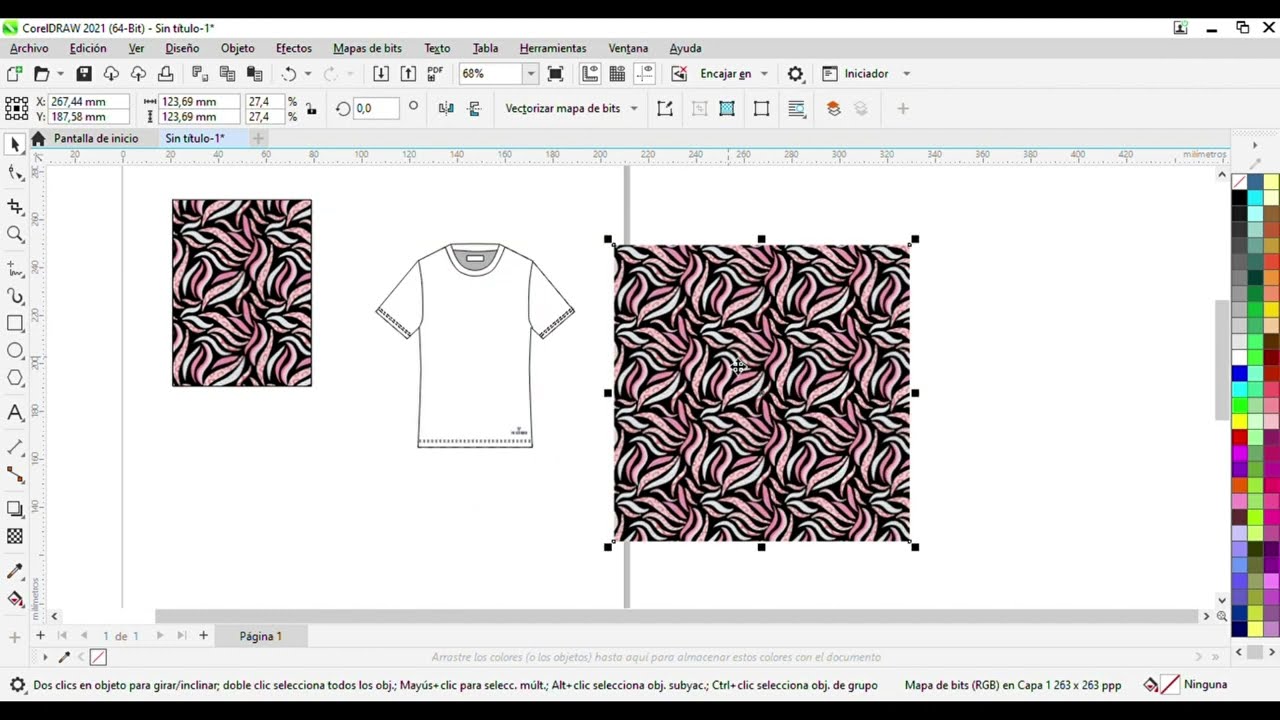Select the Freehand drawing tool

(x=15, y=268)
